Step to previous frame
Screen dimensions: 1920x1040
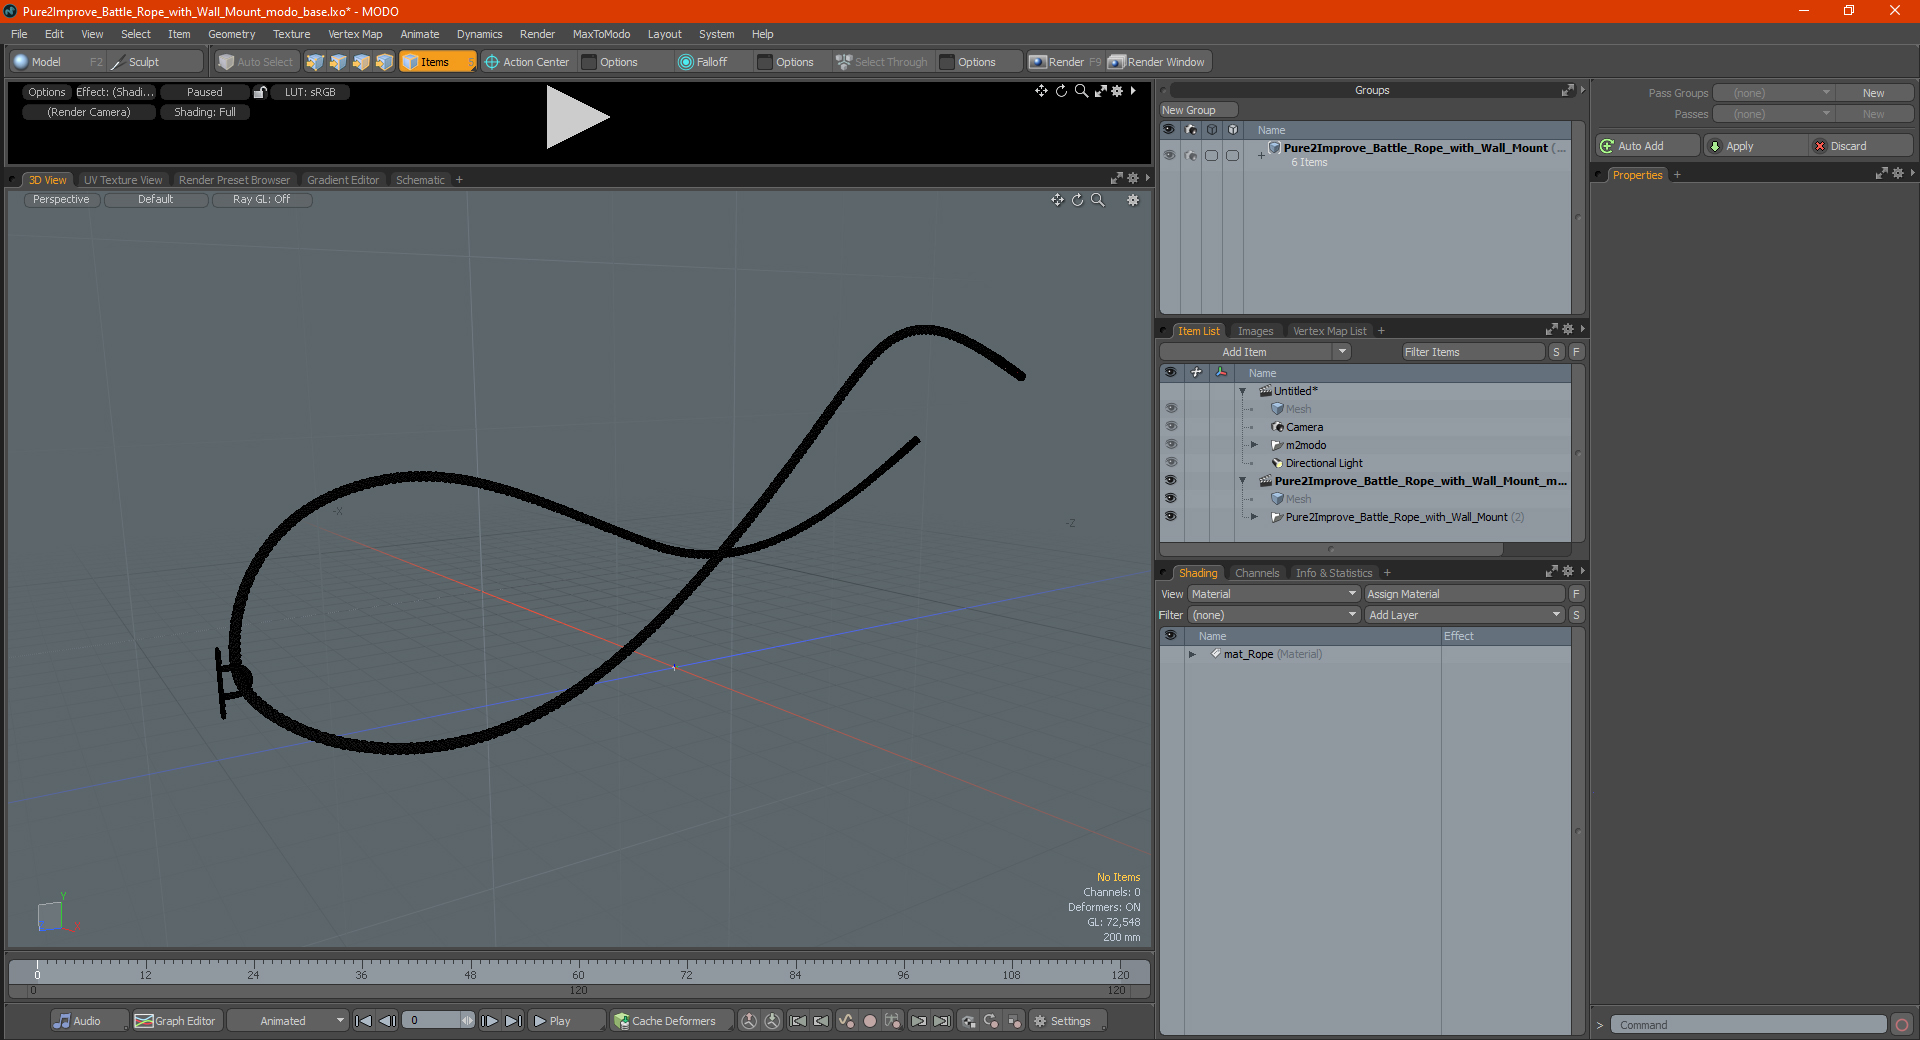pos(387,1021)
